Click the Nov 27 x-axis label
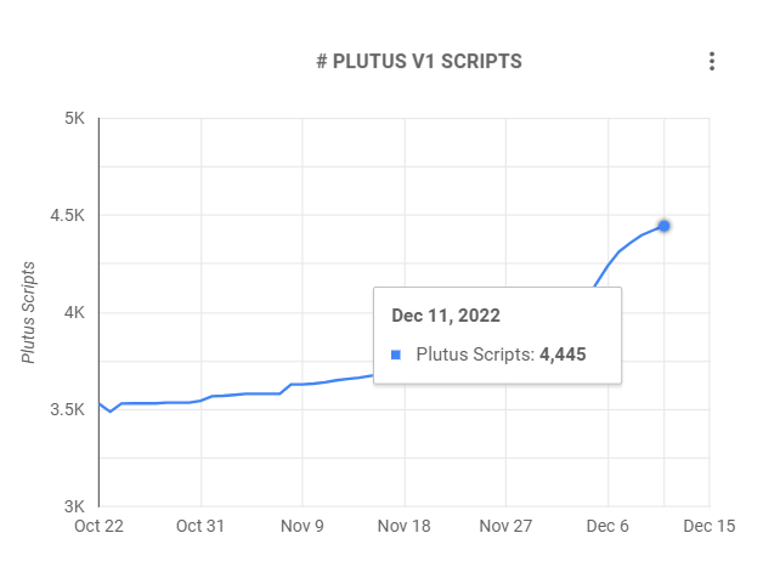Image resolution: width=780 pixels, height=567 pixels. 506,526
